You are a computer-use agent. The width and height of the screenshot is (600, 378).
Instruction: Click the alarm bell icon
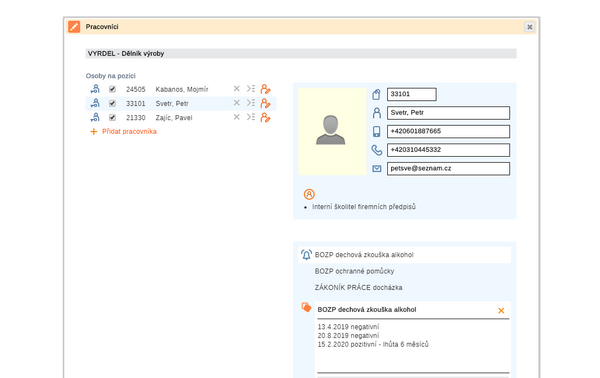click(x=306, y=255)
